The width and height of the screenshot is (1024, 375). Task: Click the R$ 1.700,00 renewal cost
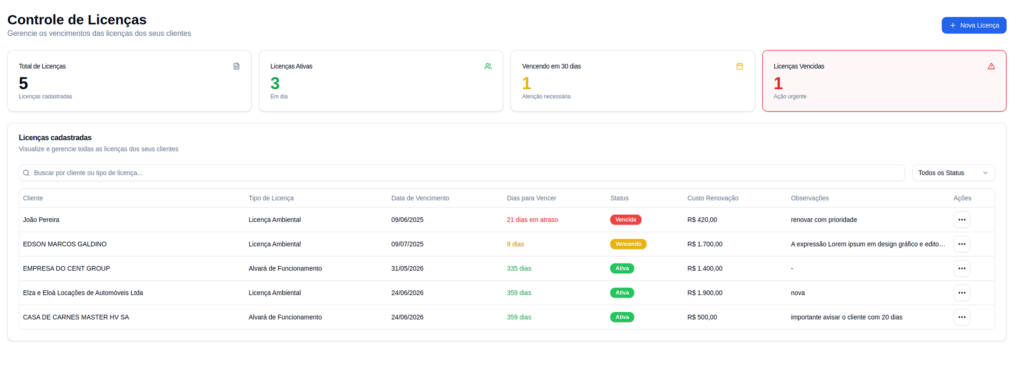pos(705,244)
